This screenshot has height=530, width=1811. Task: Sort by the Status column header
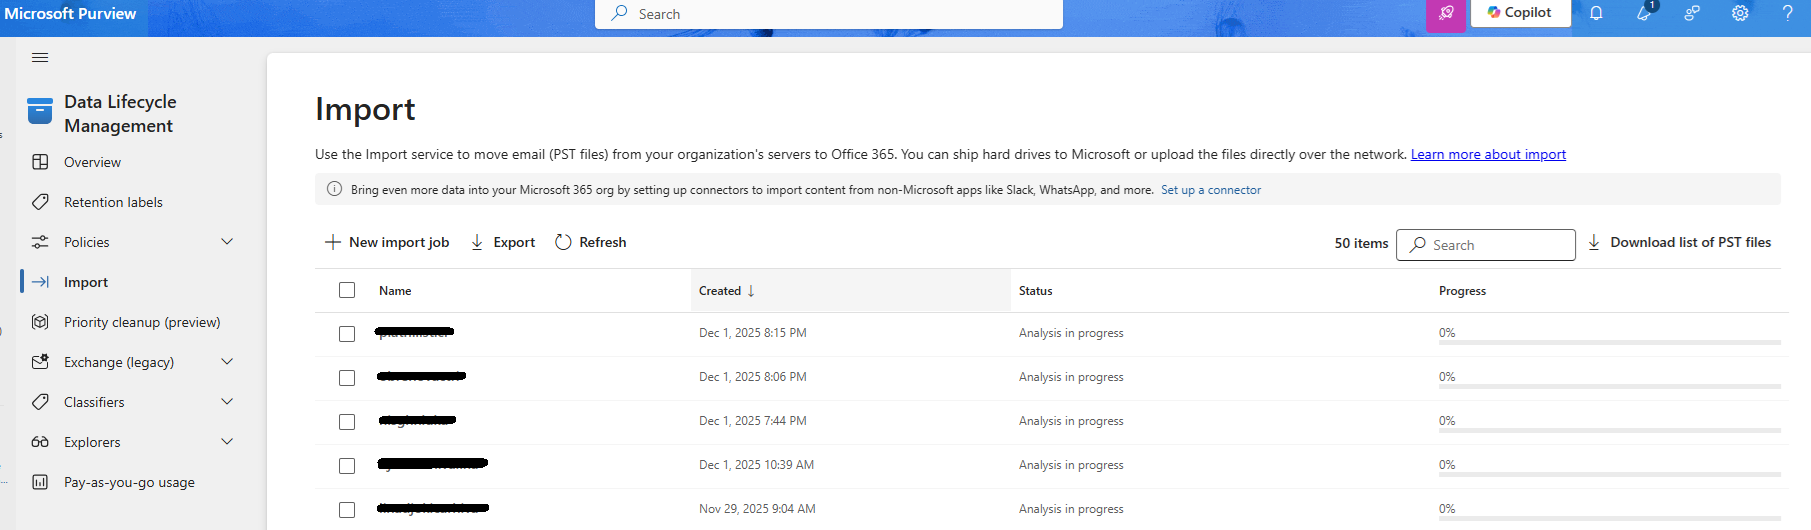coord(1035,291)
